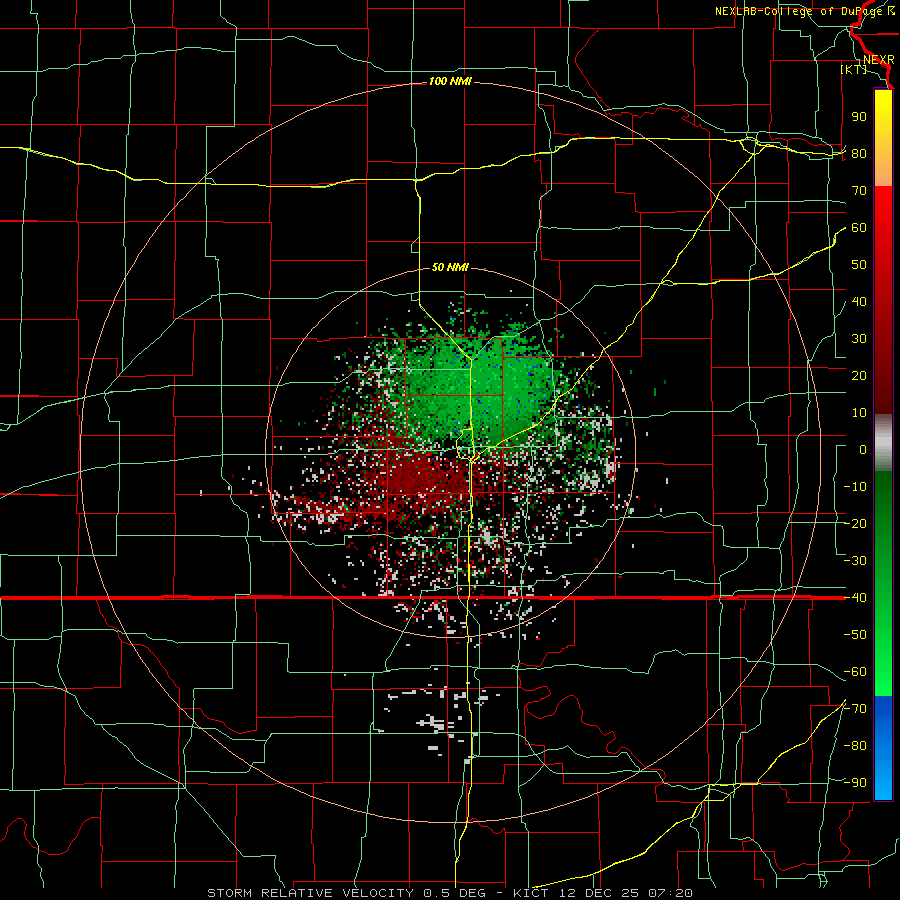The width and height of the screenshot is (900, 900).
Task: Click the Storm Relative Velocity caption text
Action: pos(449,893)
